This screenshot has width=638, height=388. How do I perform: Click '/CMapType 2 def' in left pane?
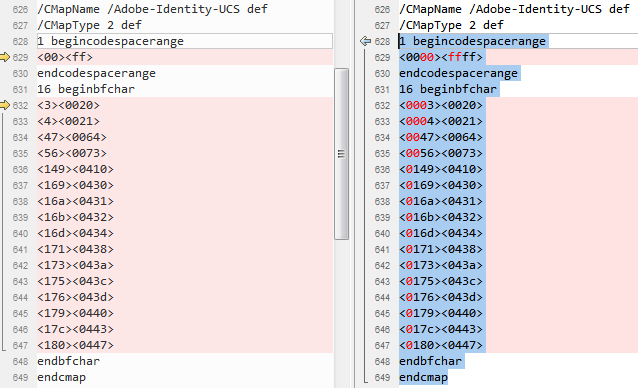pos(90,25)
